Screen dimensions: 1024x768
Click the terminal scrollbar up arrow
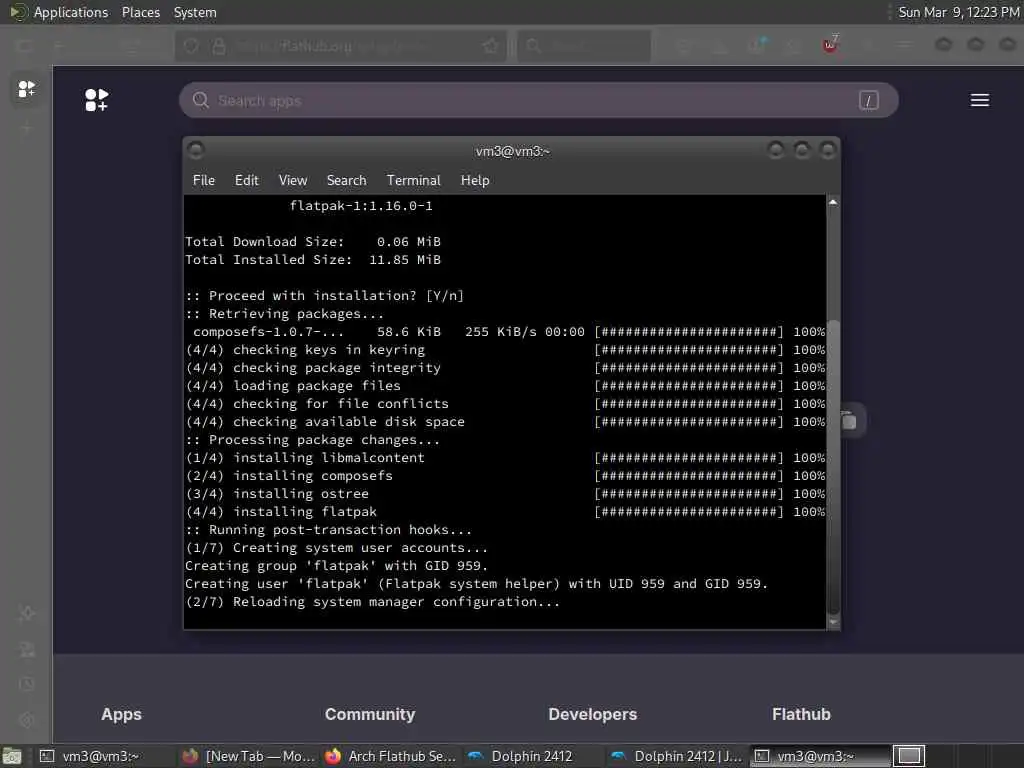click(x=833, y=202)
